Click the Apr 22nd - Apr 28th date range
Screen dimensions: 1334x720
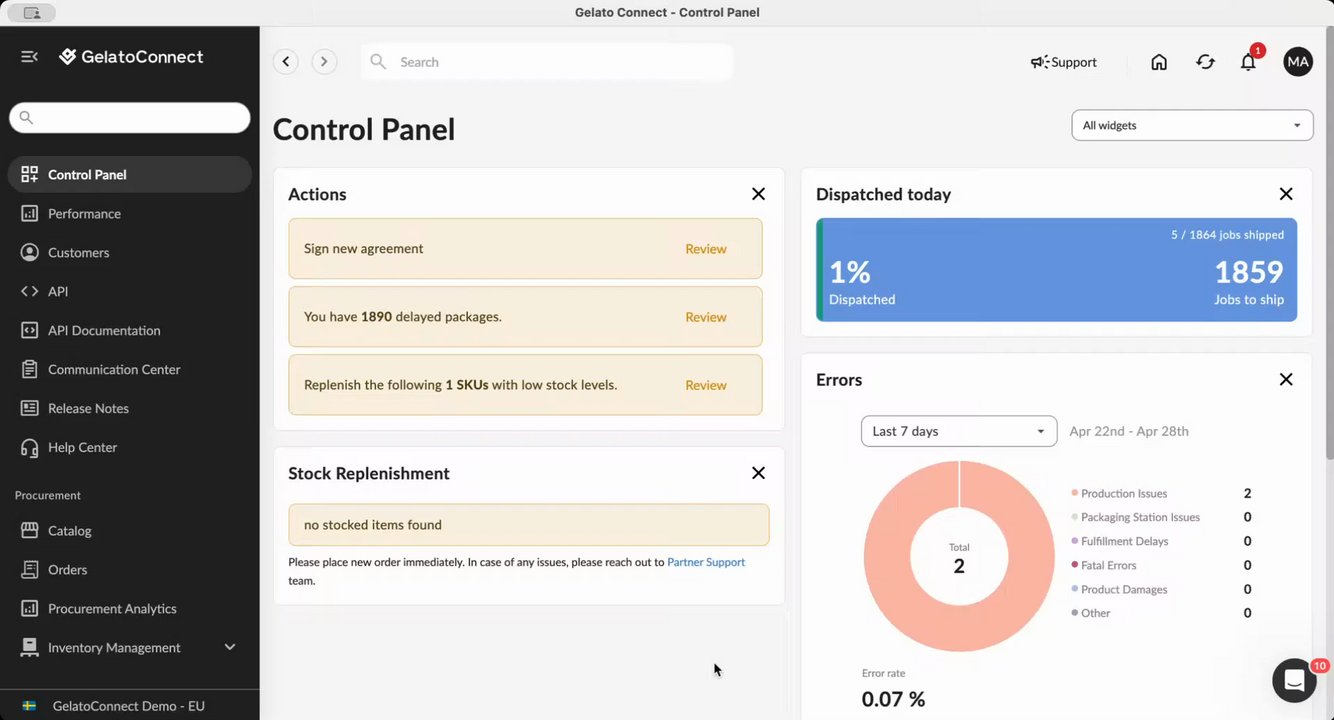[1129, 431]
